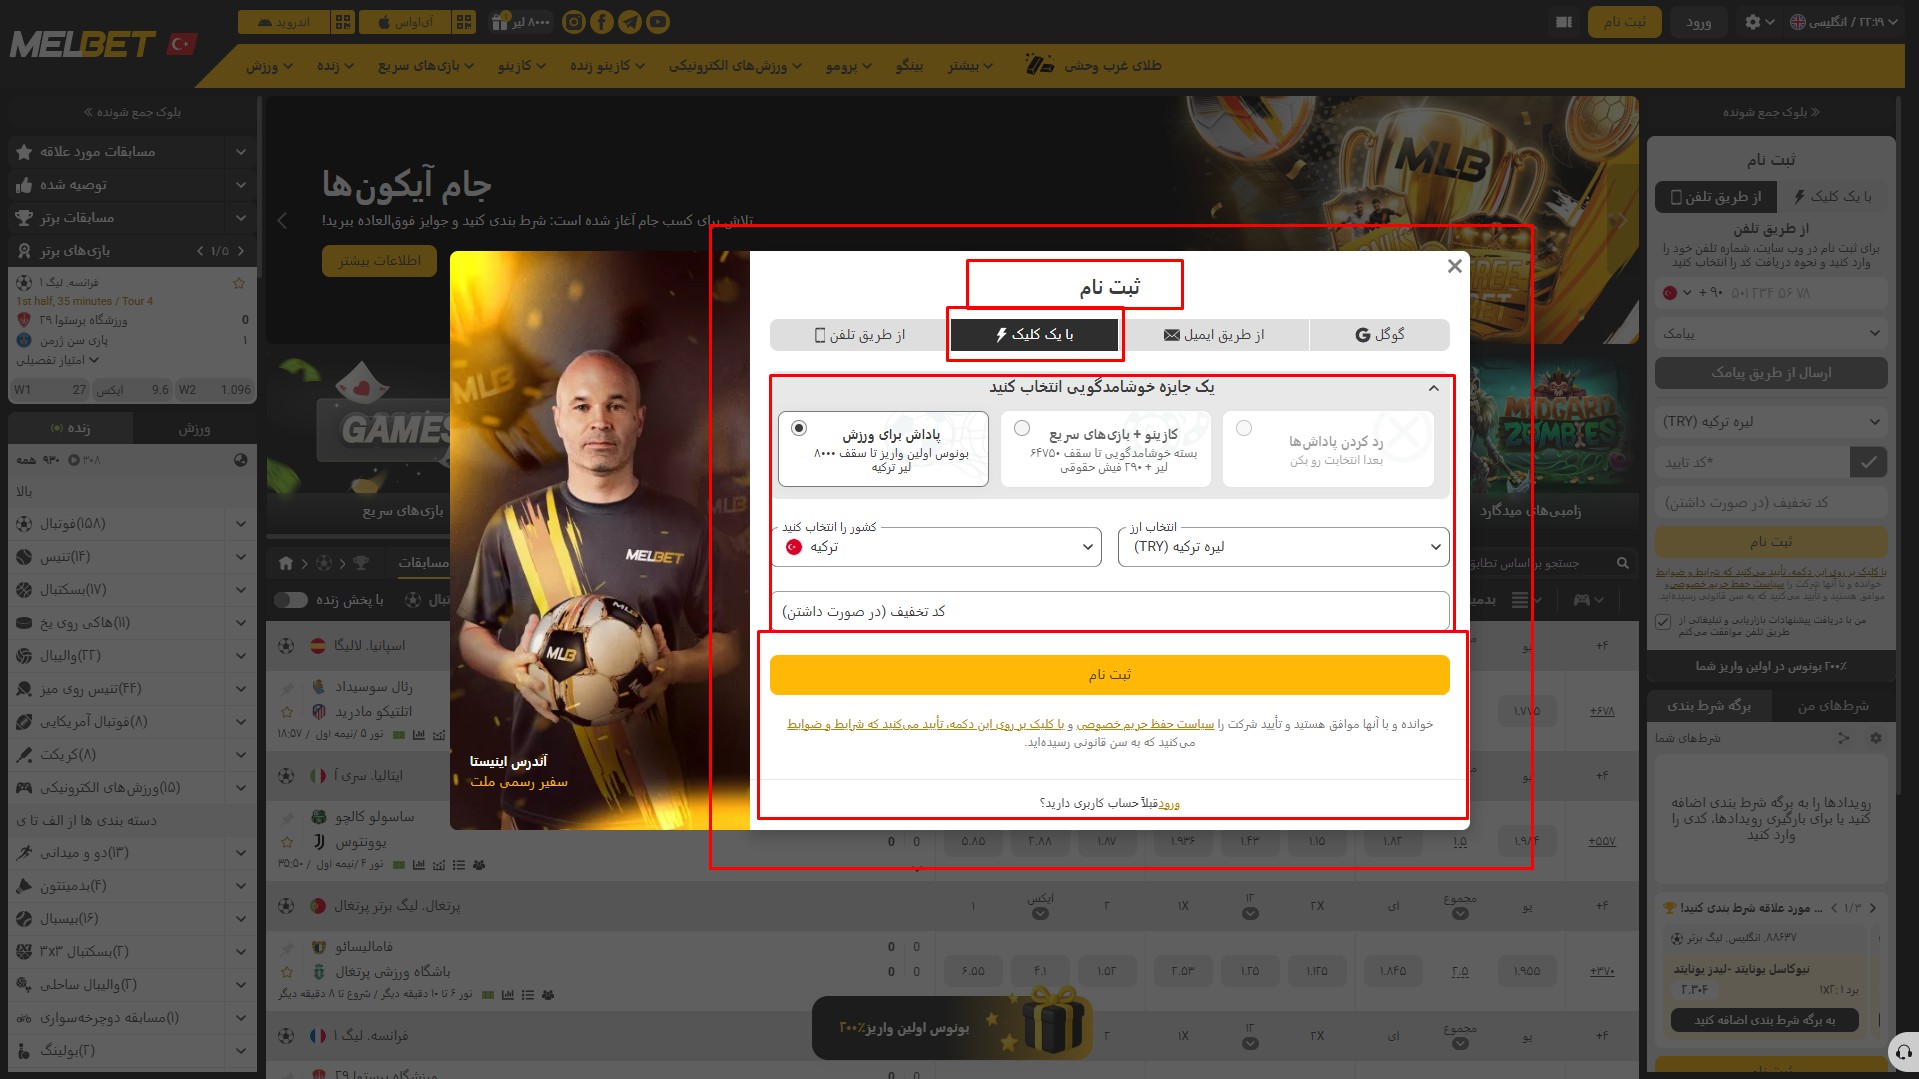Open the Instagram icon in the top bar

coord(573,22)
